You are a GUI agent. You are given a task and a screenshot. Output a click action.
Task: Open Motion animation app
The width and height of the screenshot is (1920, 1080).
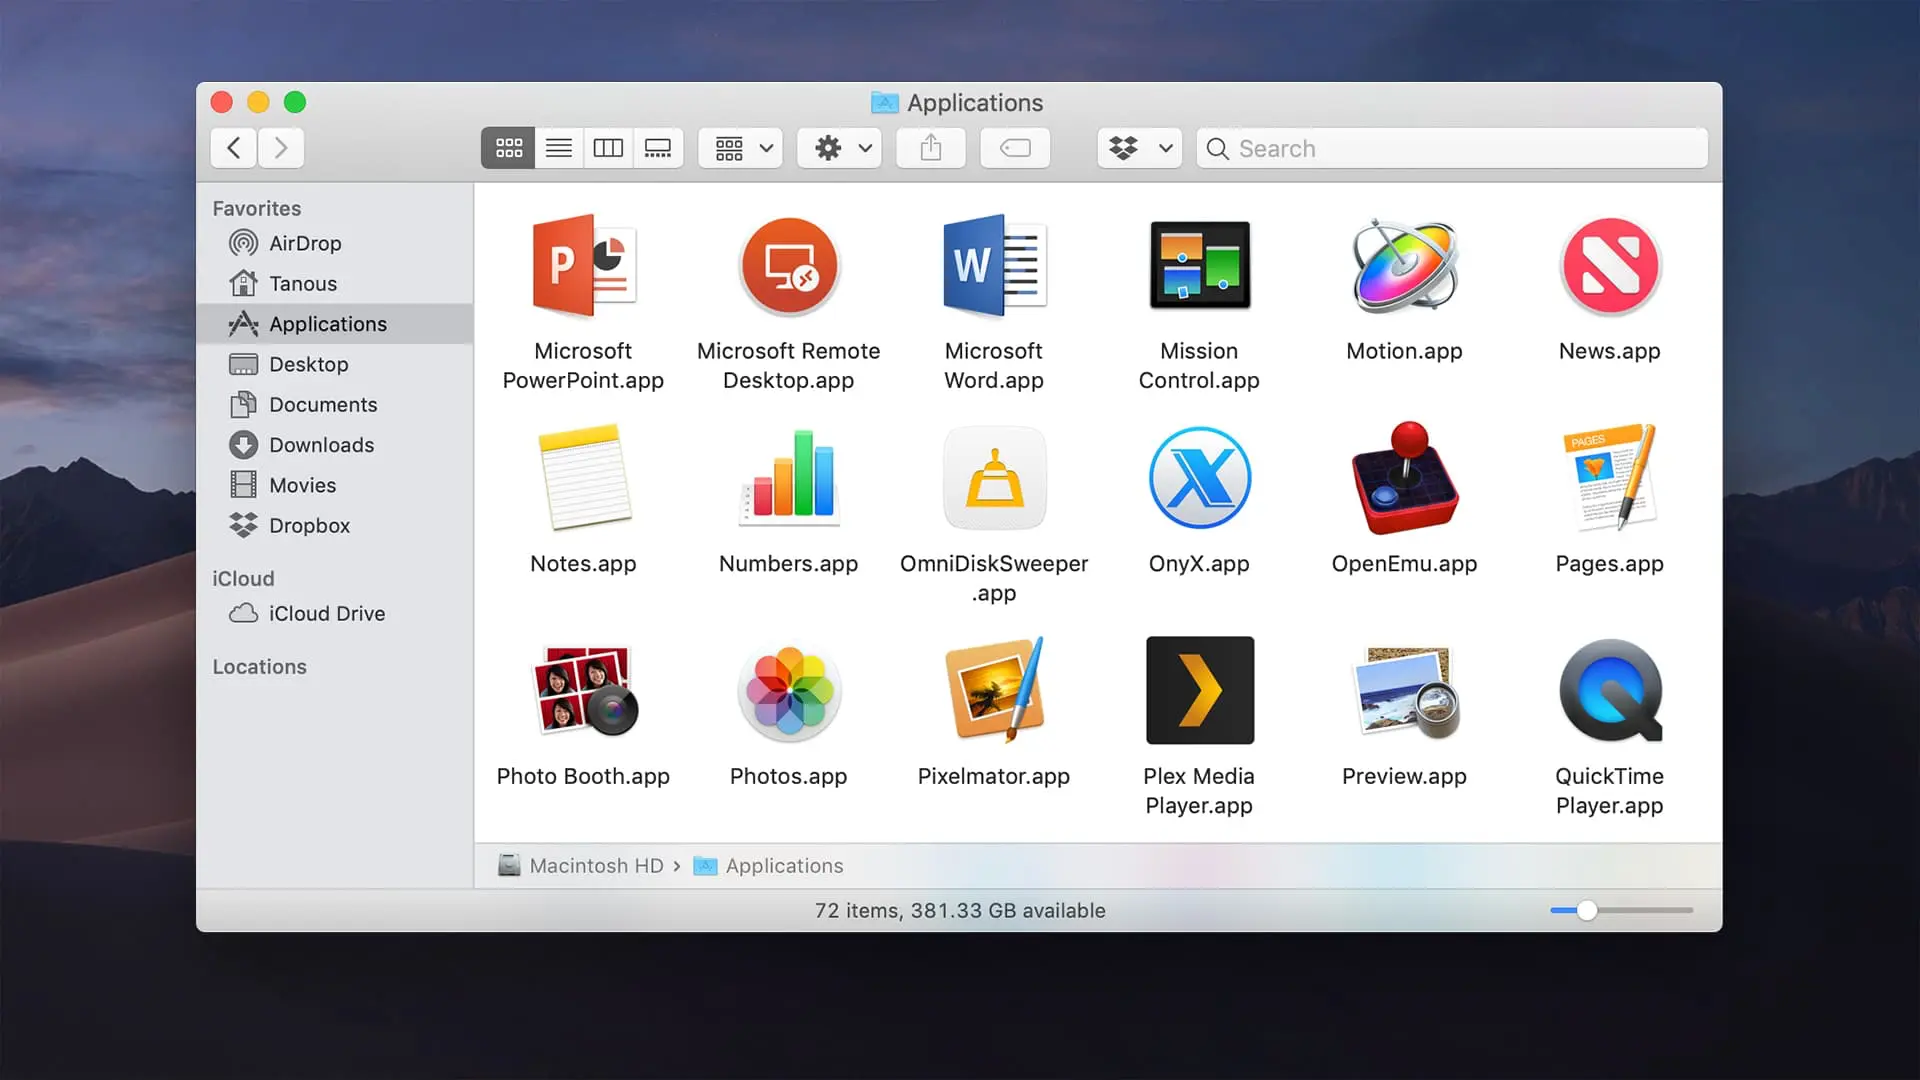point(1403,266)
